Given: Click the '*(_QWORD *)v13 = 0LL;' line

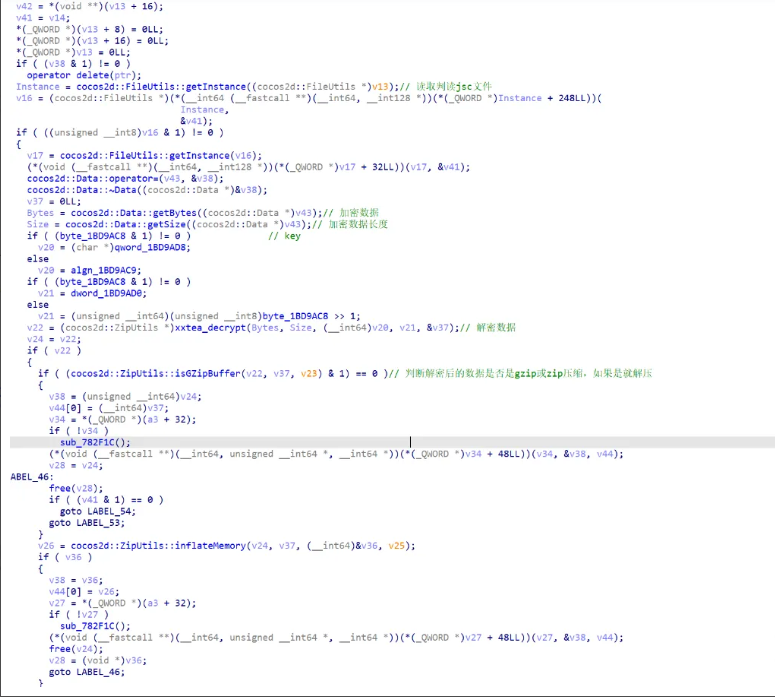Looking at the screenshot, I should (x=73, y=52).
